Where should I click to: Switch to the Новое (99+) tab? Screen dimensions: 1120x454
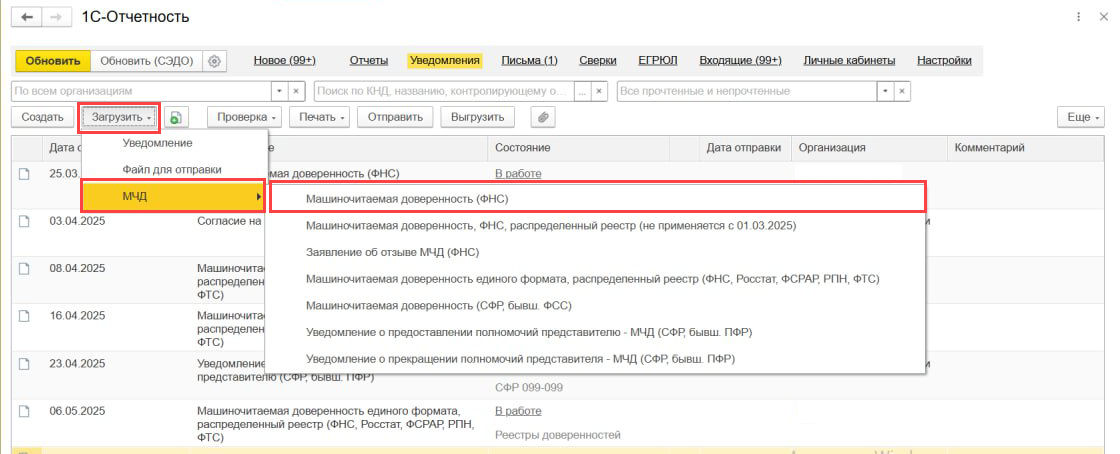[x=284, y=61]
